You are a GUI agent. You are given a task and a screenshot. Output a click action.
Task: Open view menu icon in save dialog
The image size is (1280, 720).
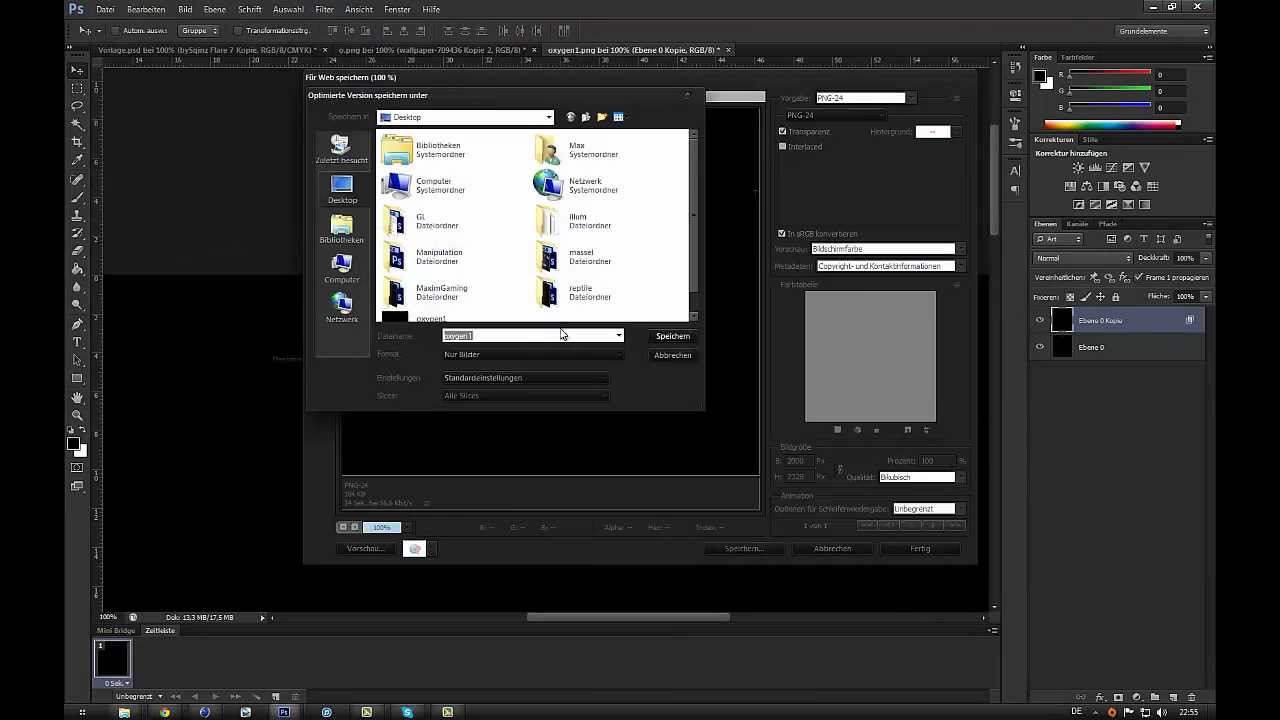tap(619, 117)
